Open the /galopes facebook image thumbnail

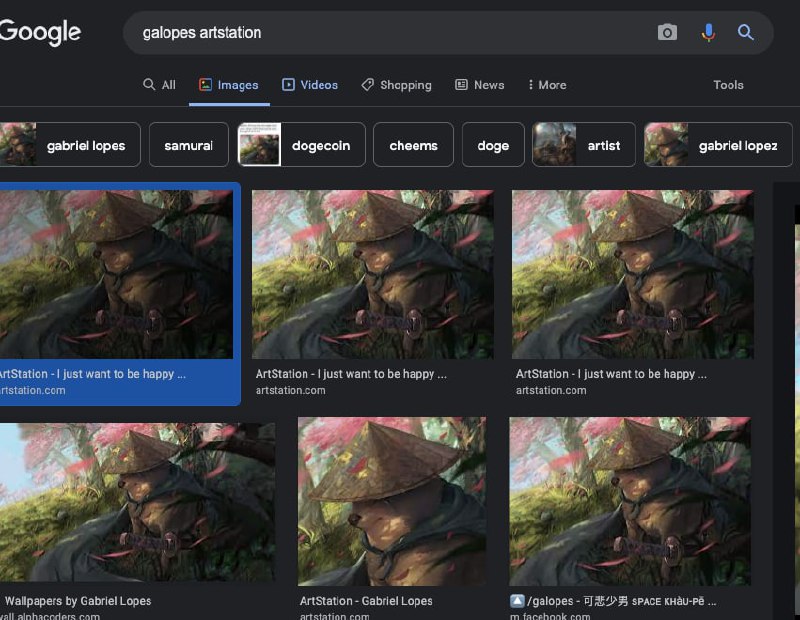pos(630,501)
